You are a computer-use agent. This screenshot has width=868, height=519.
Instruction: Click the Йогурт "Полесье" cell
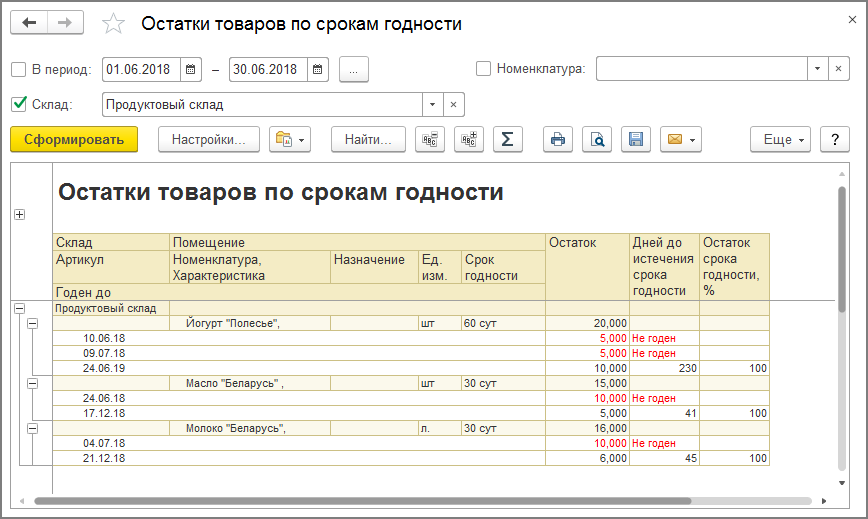[x=250, y=323]
